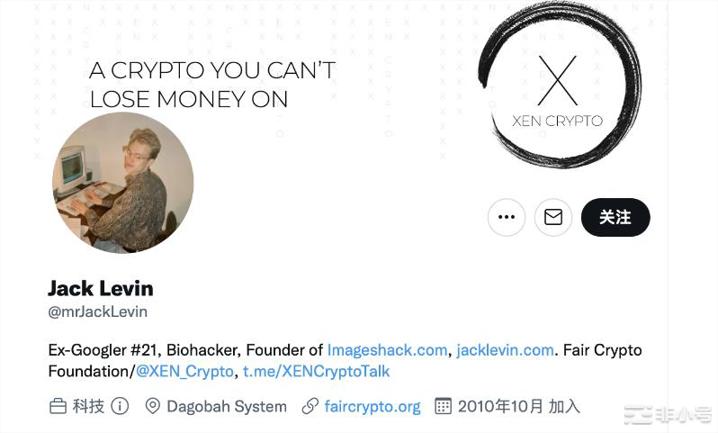Viewport: 718px width, 433px height.
Task: Click the 科技 category label
Action: coord(88,406)
